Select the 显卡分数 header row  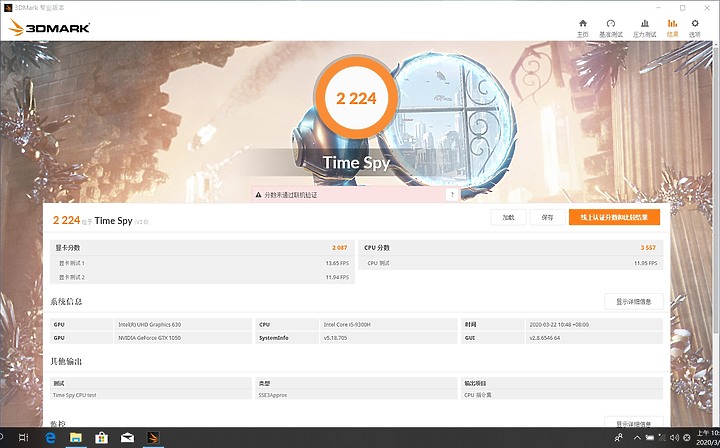tap(202, 248)
